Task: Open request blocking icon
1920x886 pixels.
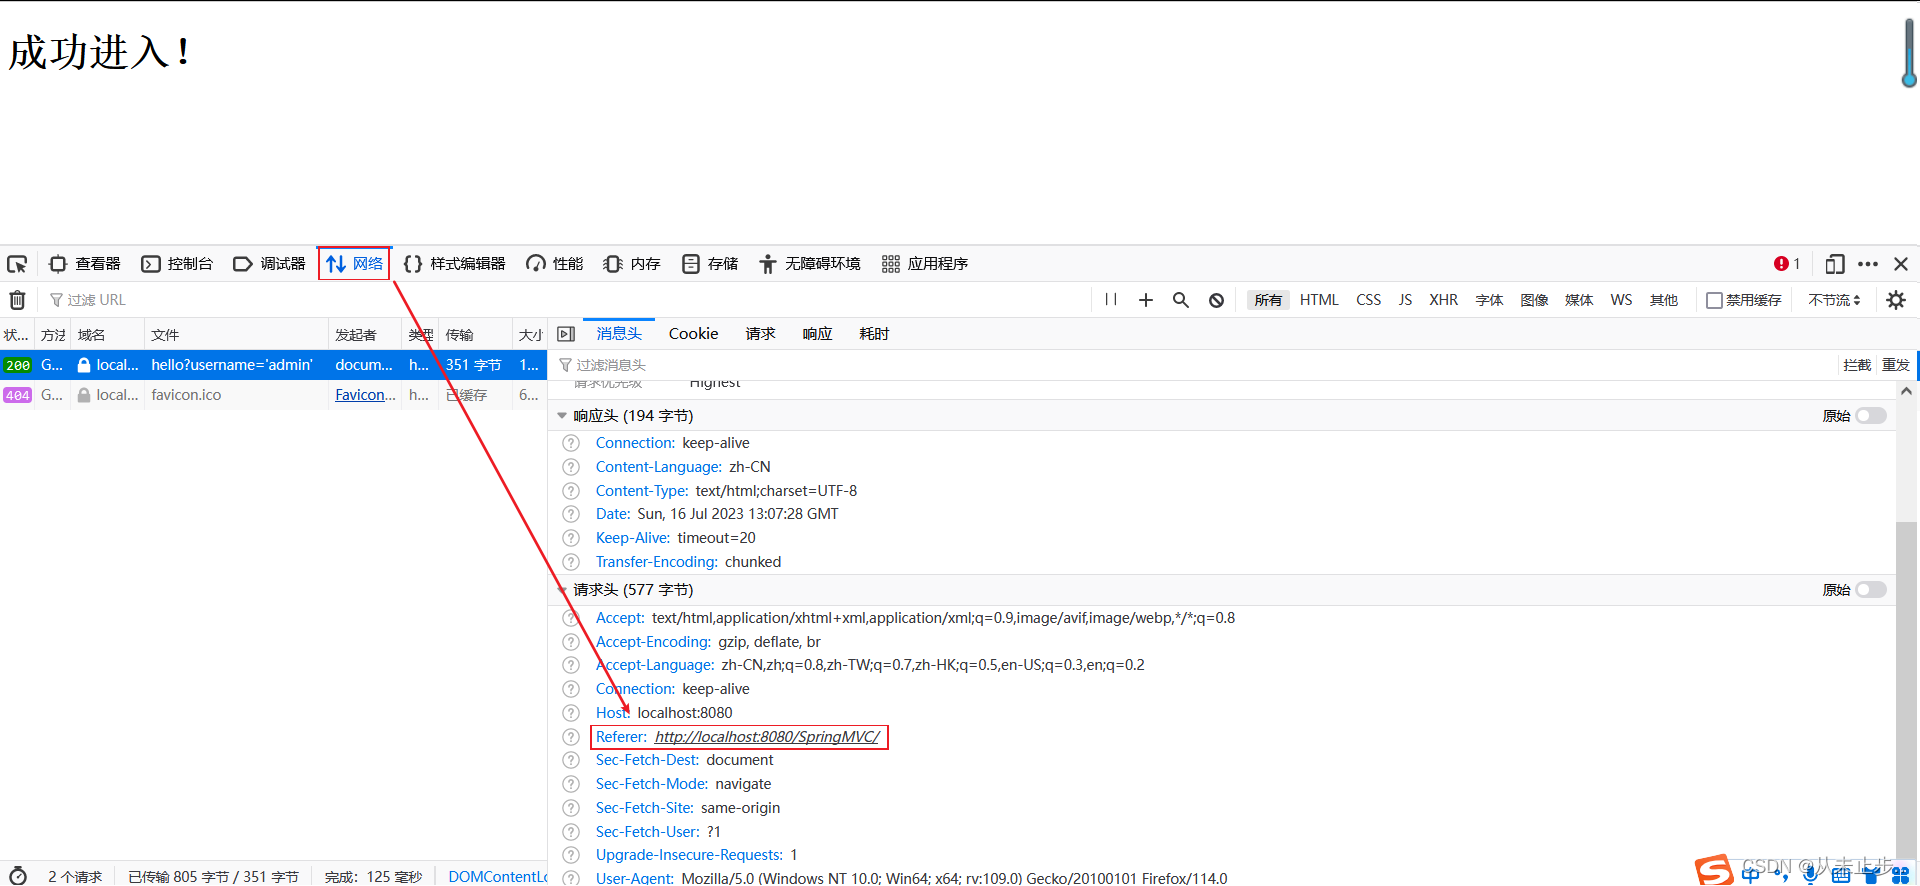Action: [x=1216, y=300]
